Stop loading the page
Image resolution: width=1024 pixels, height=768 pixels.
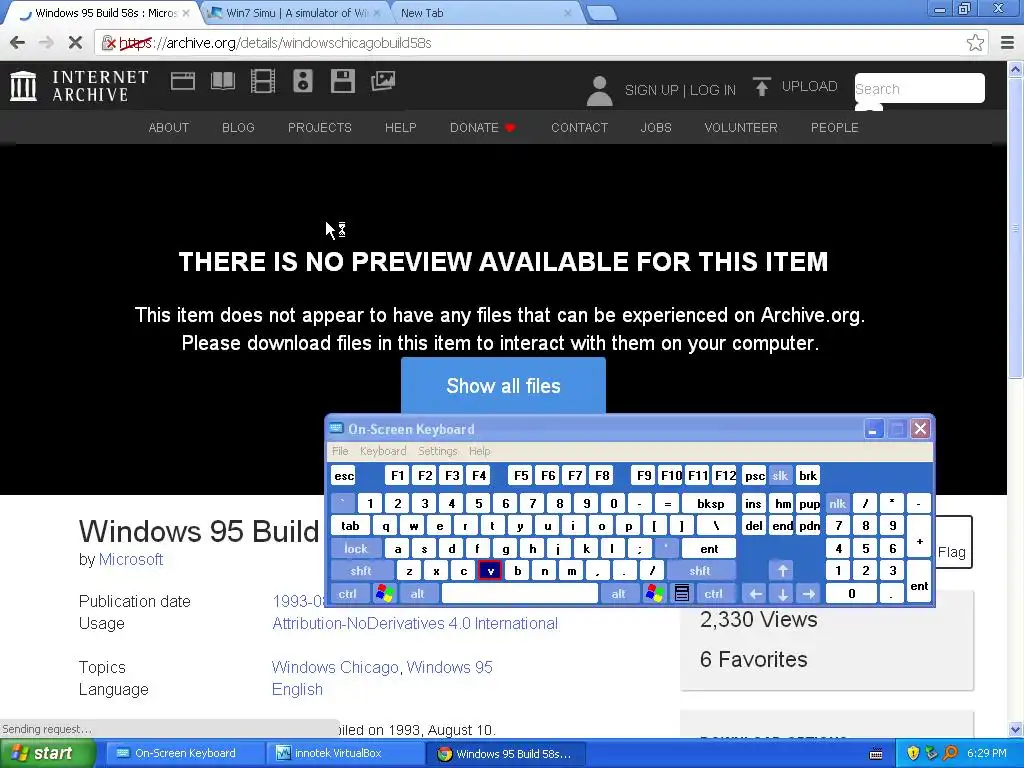[x=75, y=43]
